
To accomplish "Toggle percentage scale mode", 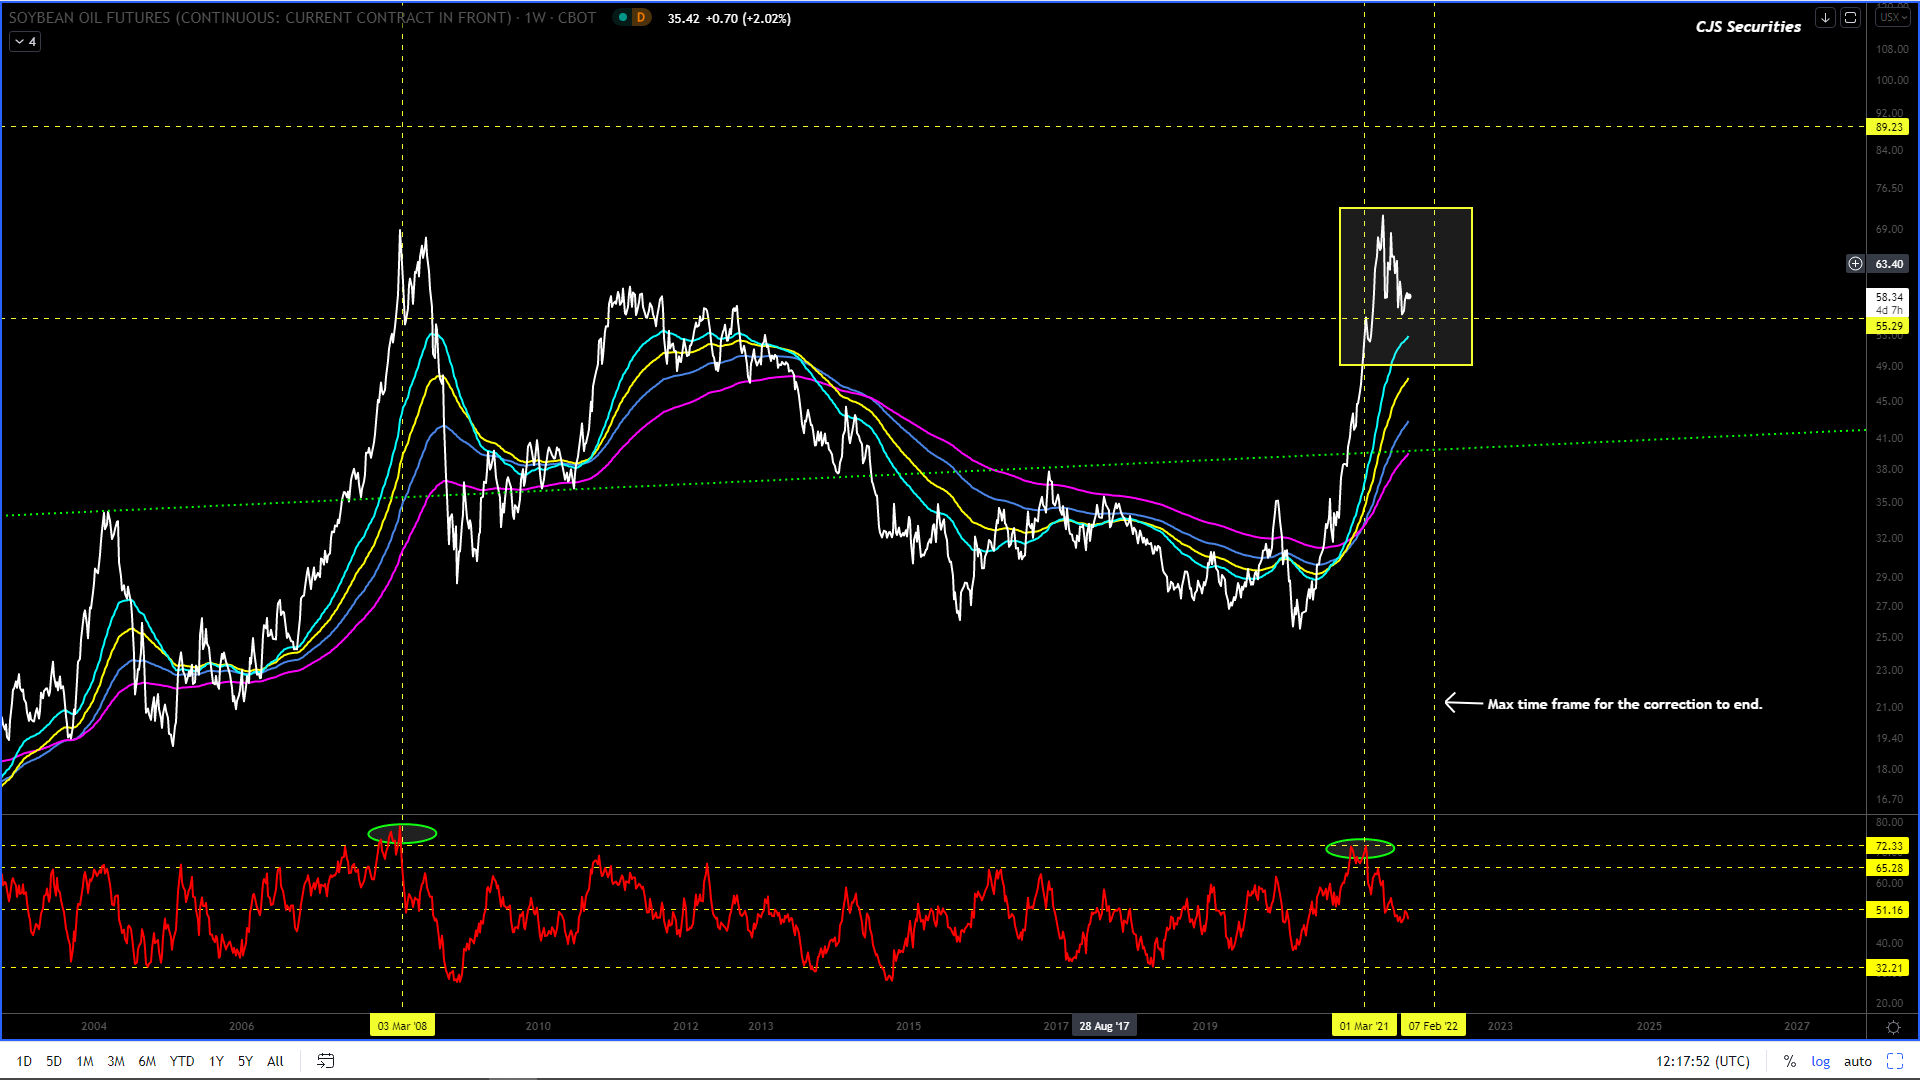I will [1789, 1061].
